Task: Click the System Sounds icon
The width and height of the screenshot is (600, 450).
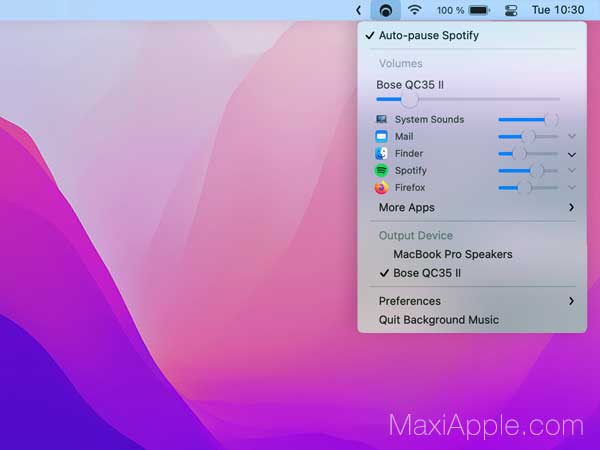Action: [x=381, y=119]
